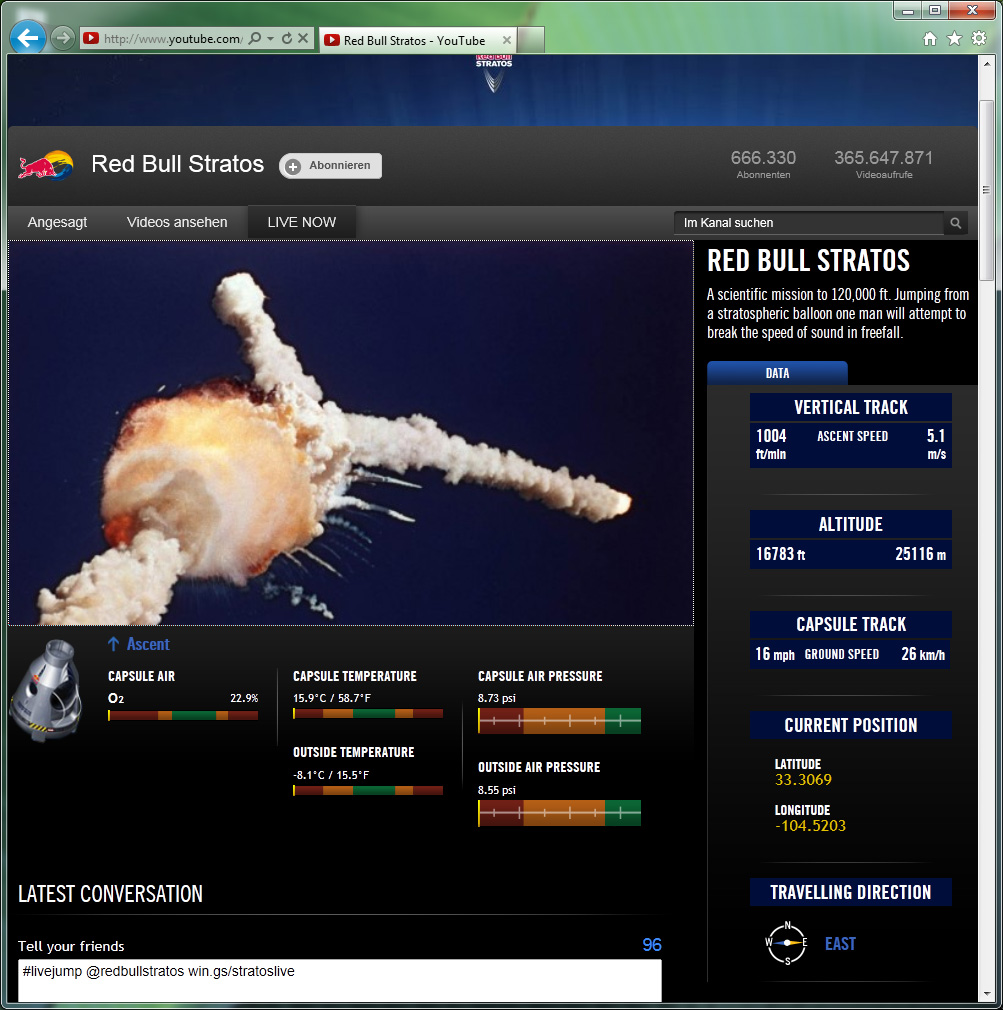Screen dimensions: 1003x1010
Task: Click the Red Bull Stratos banner logo
Action: click(x=493, y=73)
